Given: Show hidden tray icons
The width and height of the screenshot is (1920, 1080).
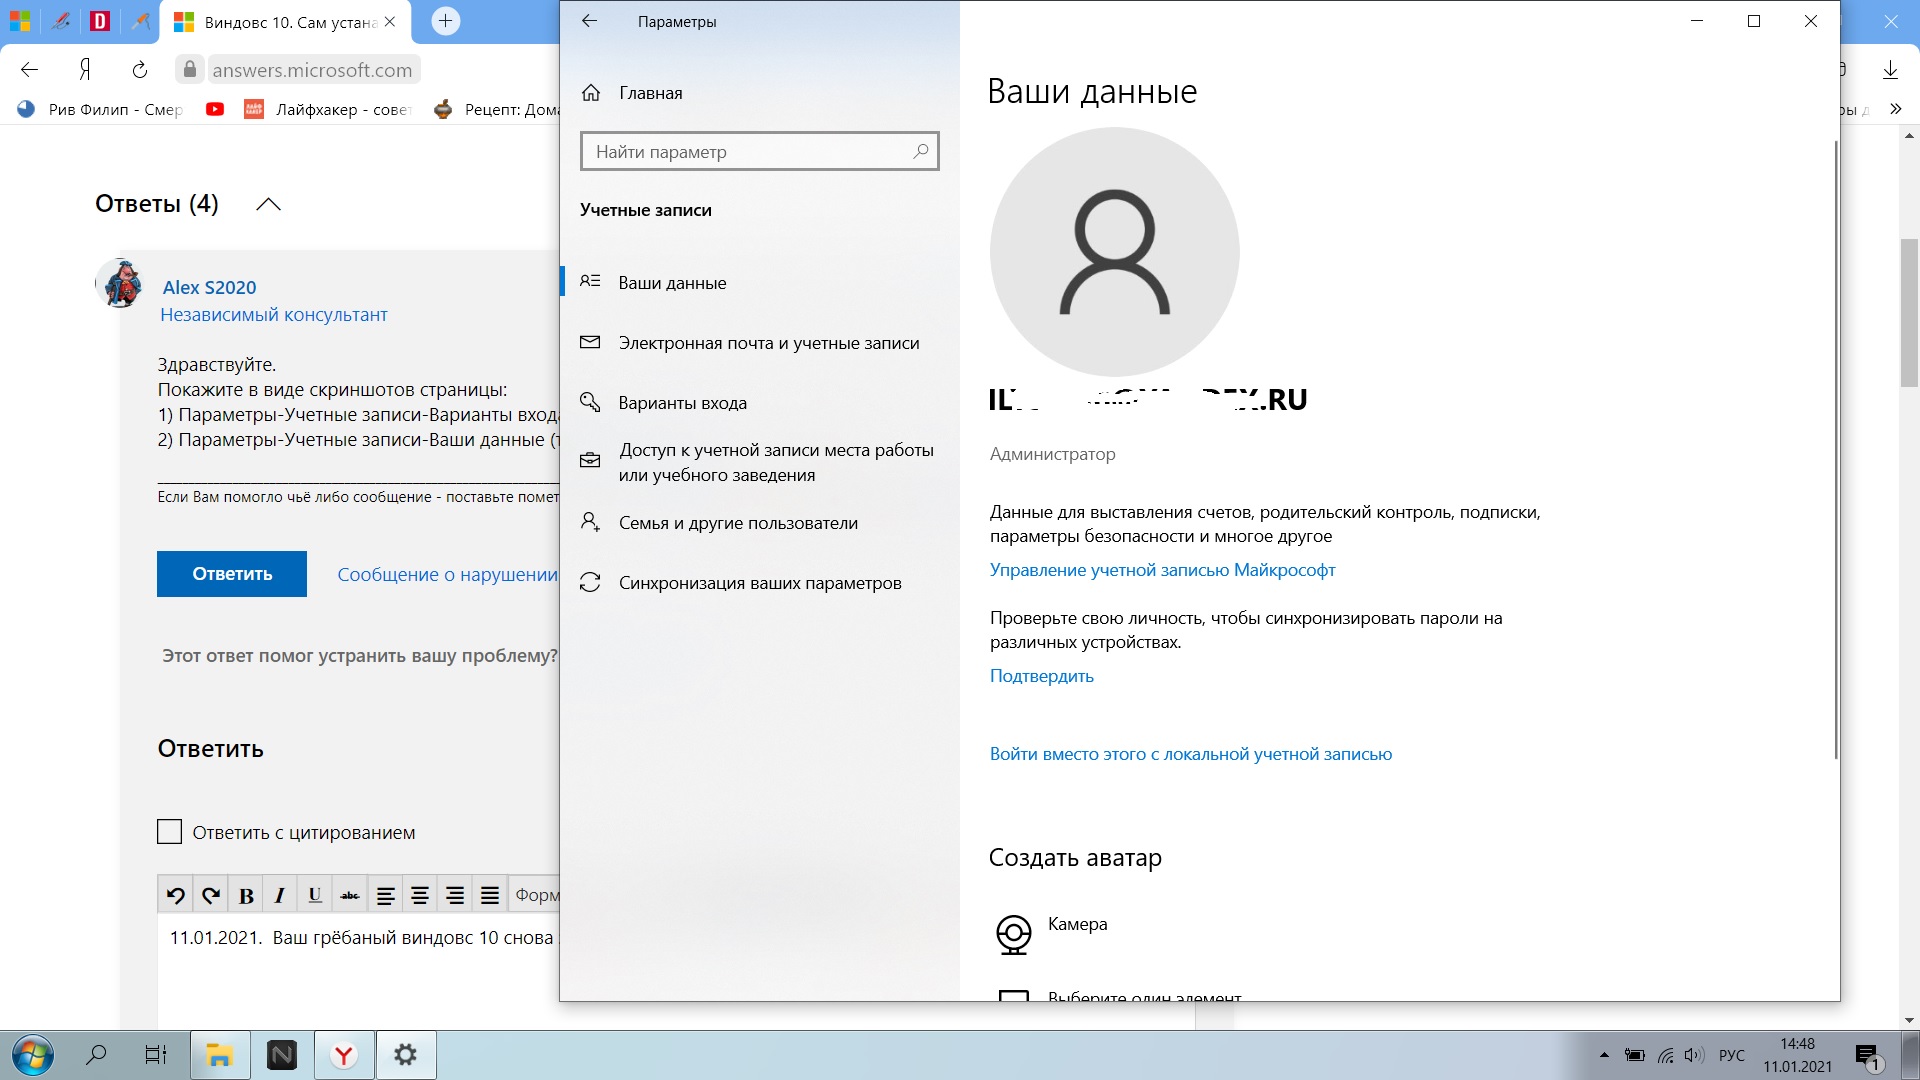Looking at the screenshot, I should click(x=1604, y=1055).
